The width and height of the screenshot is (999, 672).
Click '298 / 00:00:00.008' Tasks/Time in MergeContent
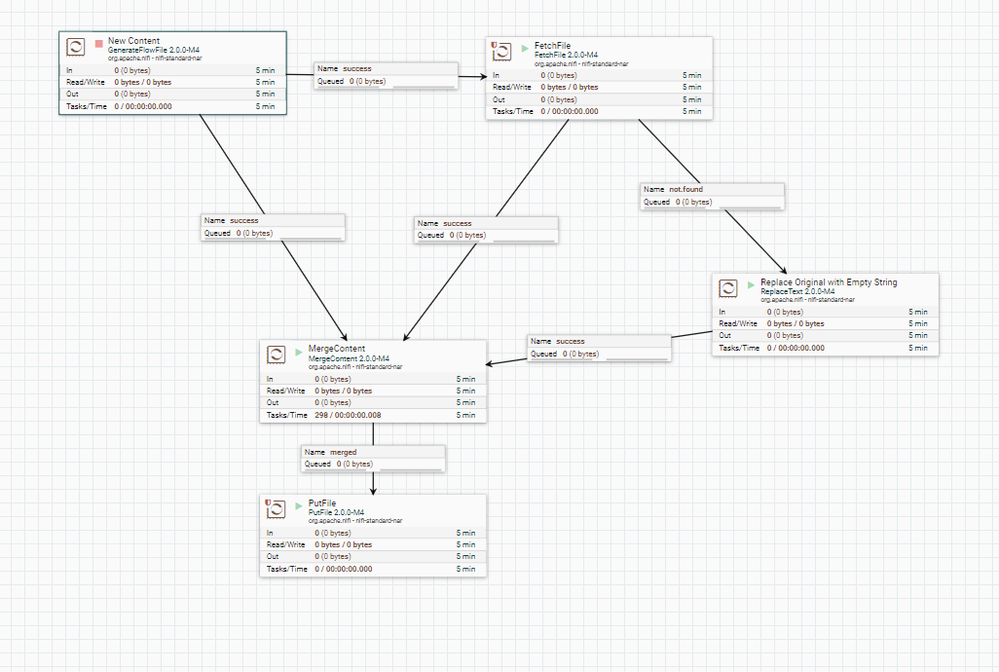(348, 415)
